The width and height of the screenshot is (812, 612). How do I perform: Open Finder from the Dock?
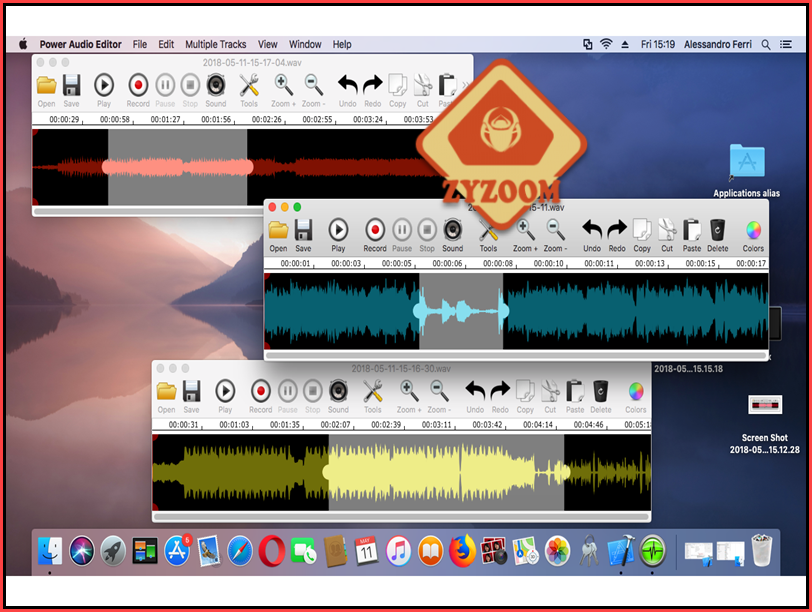50,551
